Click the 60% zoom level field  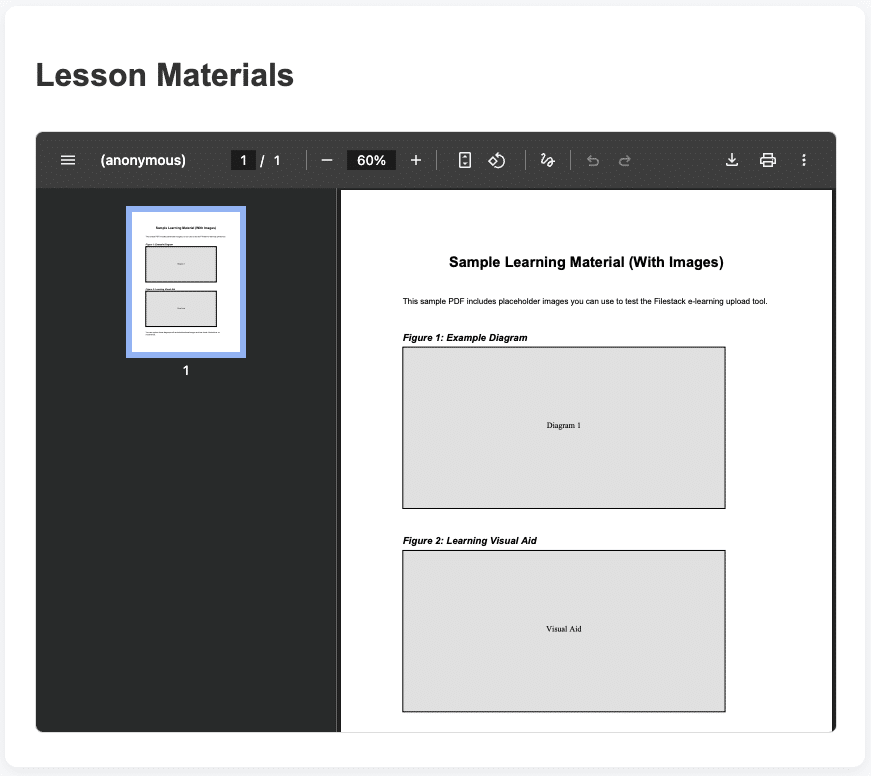pyautogui.click(x=370, y=159)
